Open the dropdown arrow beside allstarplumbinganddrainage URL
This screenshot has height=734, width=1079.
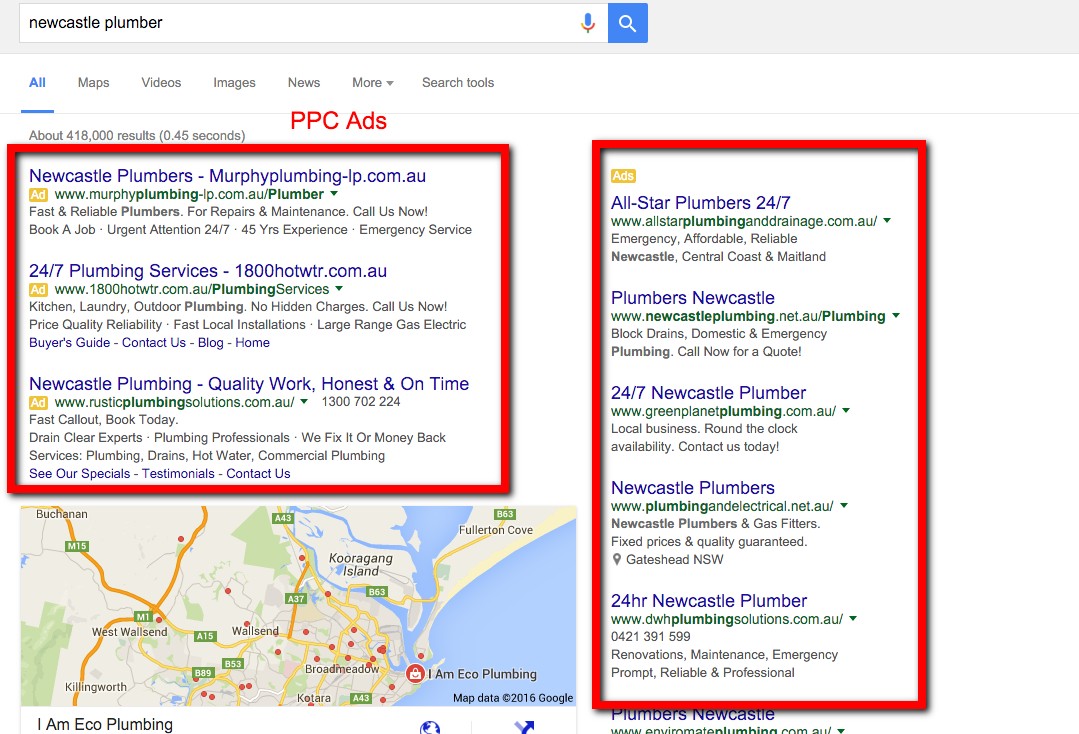(x=886, y=220)
